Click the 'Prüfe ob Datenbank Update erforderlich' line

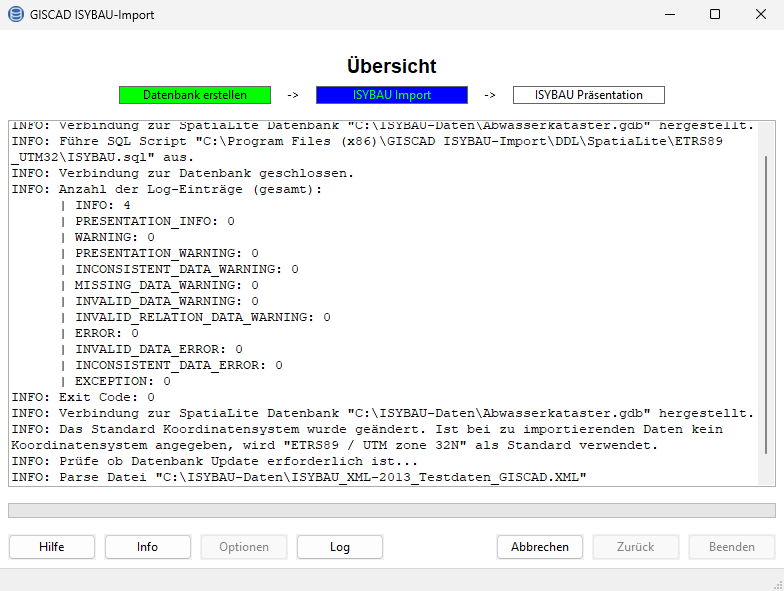tap(214, 461)
